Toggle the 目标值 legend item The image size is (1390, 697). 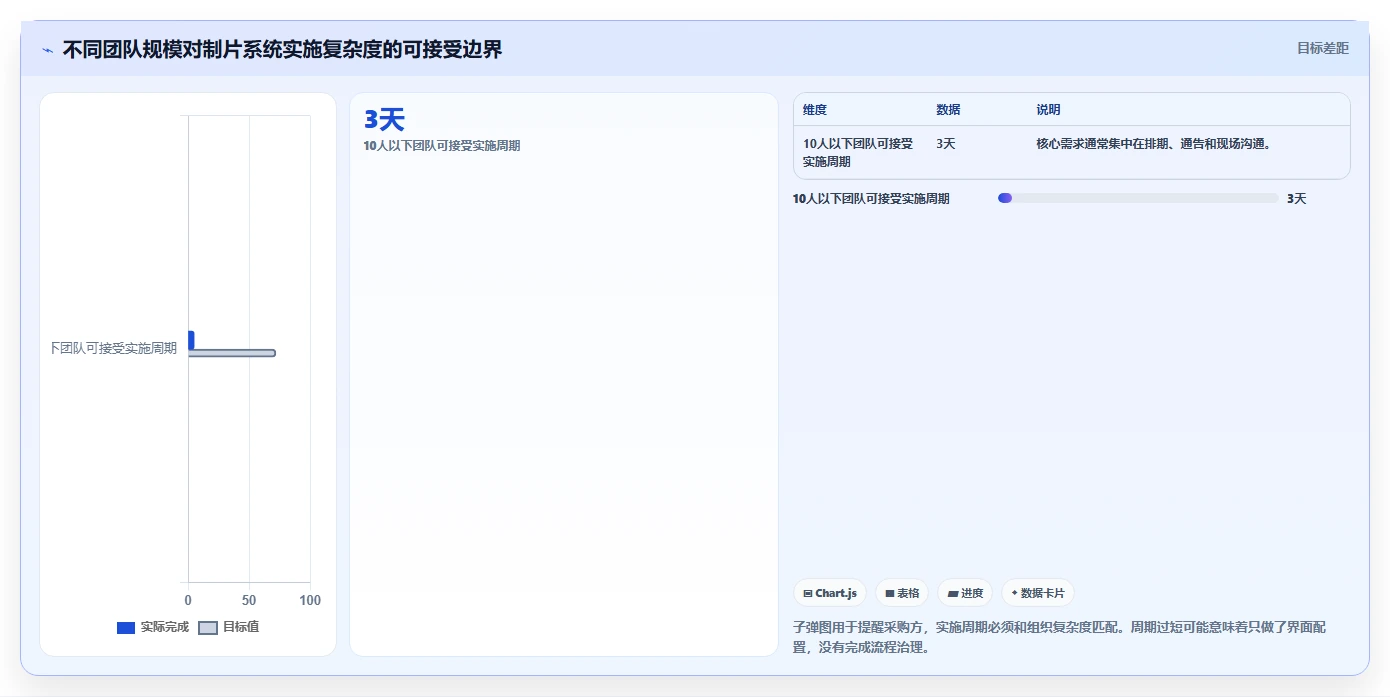click(x=229, y=627)
